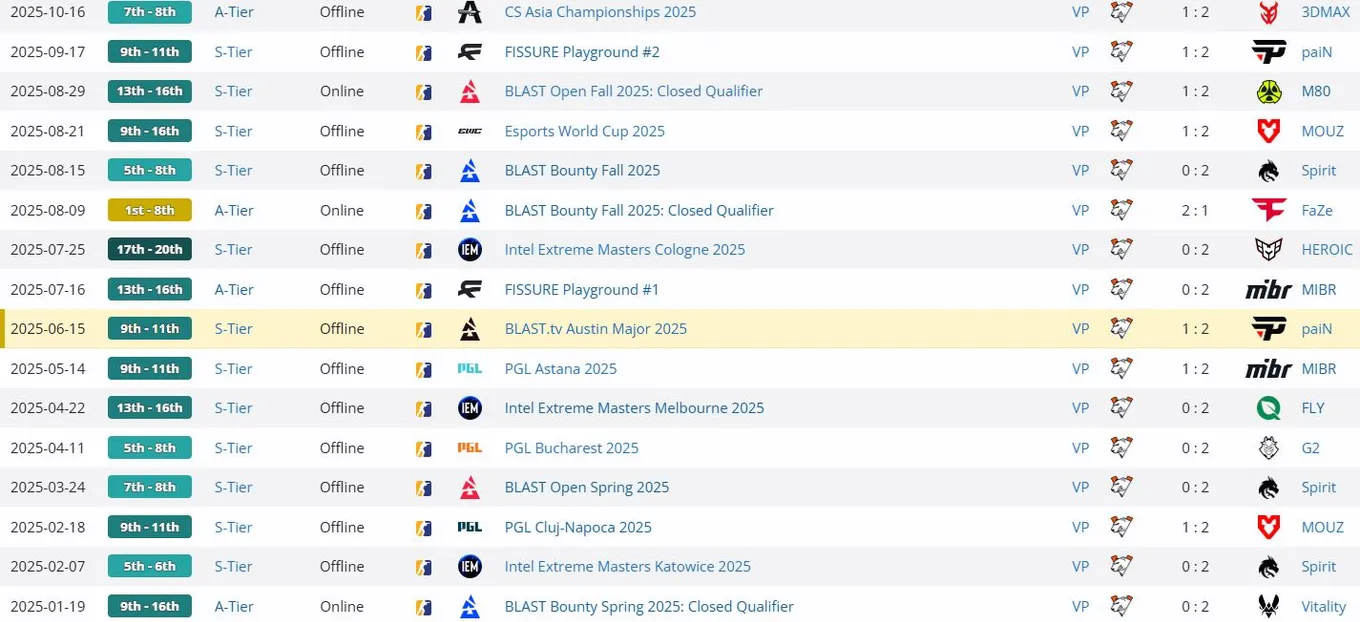This screenshot has width=1360, height=622.
Task: Click the HEROIC team name link
Action: click(1327, 250)
